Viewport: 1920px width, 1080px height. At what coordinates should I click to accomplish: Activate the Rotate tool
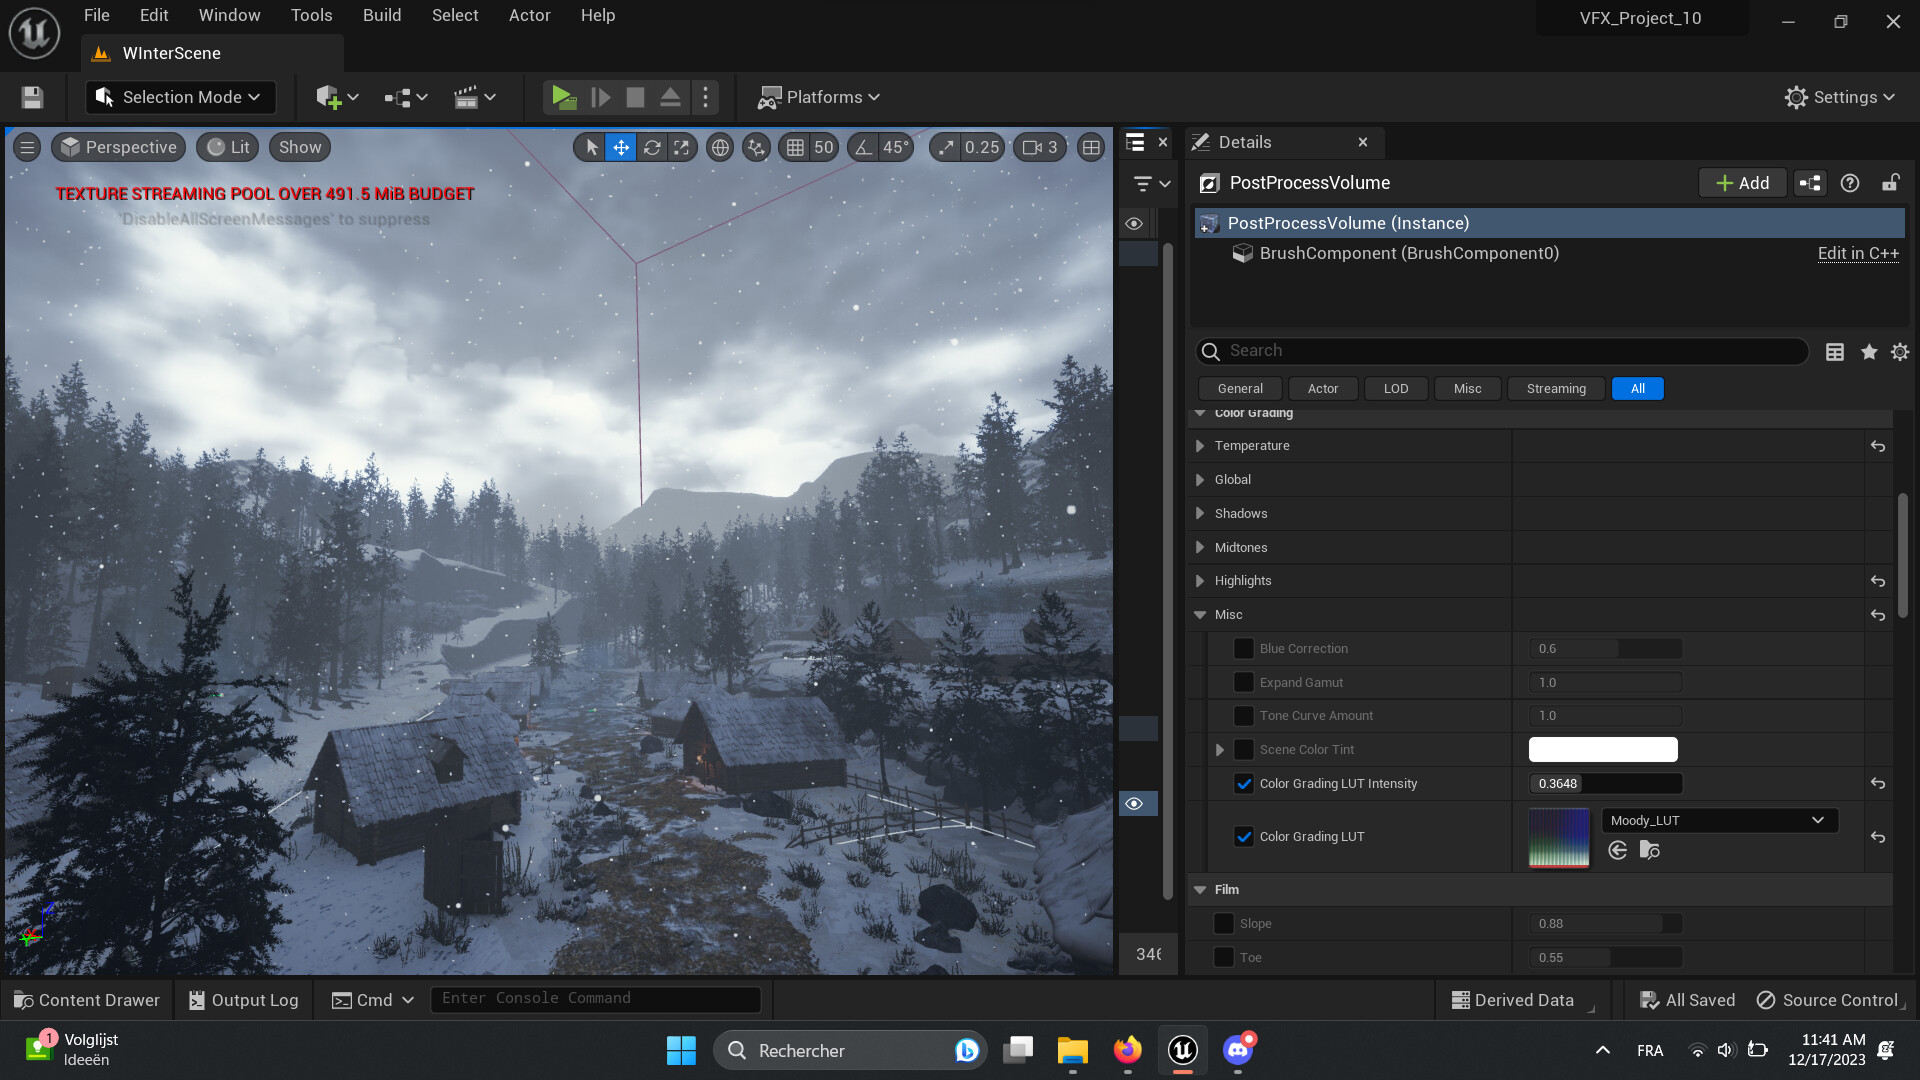(651, 147)
